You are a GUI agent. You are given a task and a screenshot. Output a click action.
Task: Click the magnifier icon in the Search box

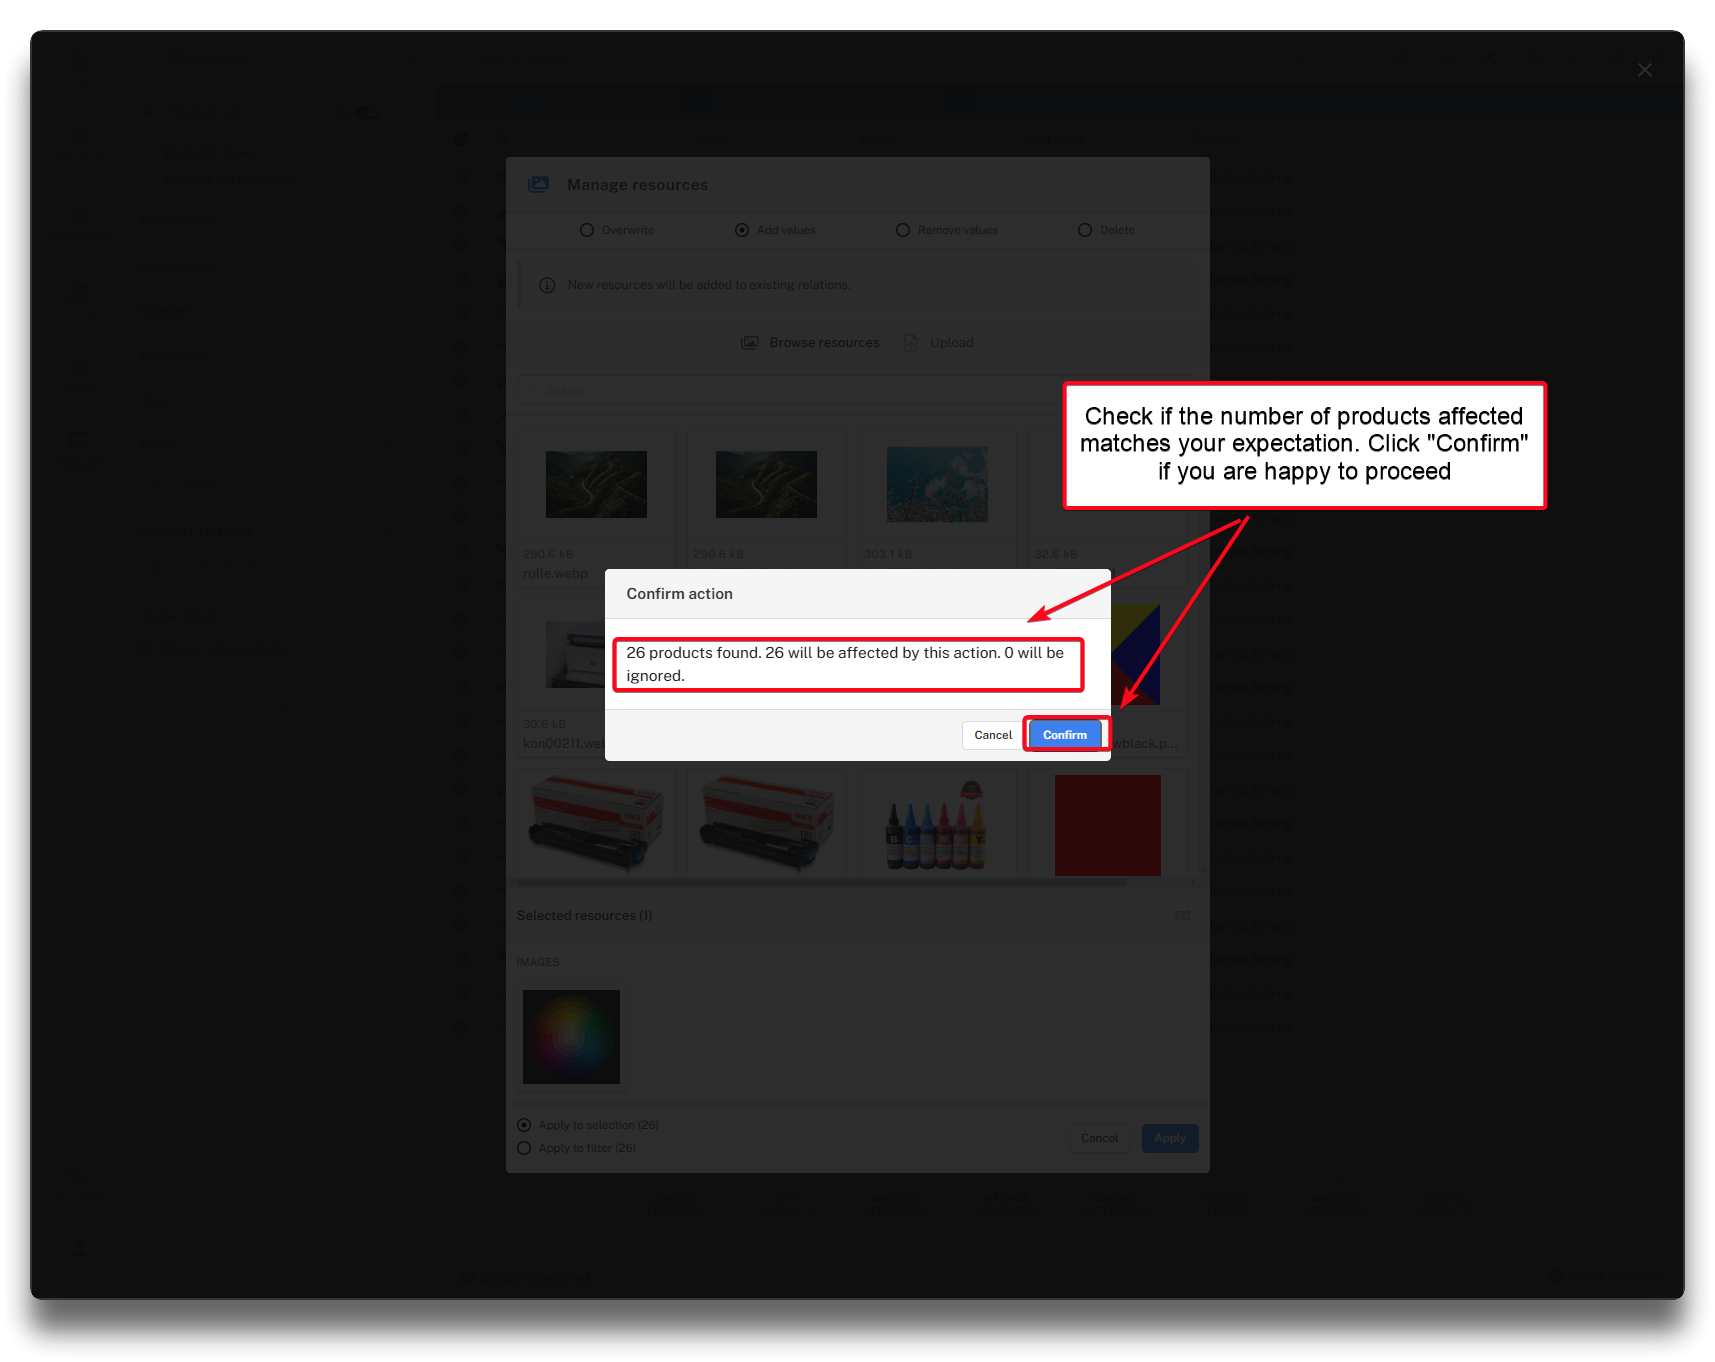click(x=532, y=390)
